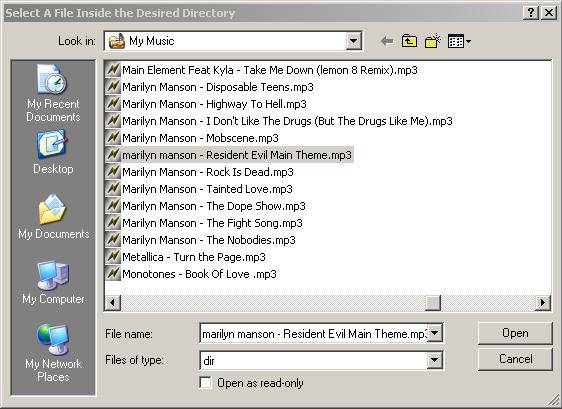This screenshot has width=562, height=409.
Task: Open My Documents in places bar
Action: pos(53,217)
